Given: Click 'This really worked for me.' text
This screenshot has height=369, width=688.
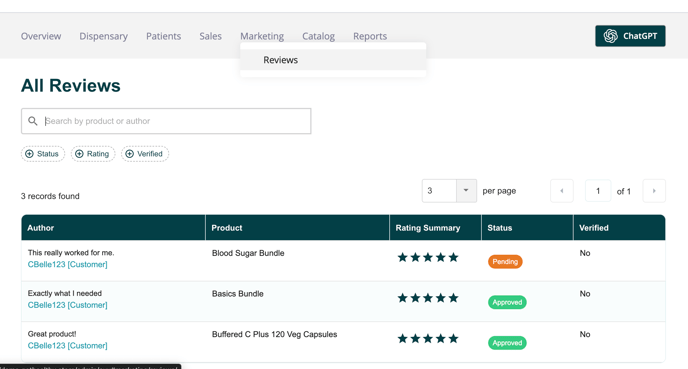Looking at the screenshot, I should 71,253.
